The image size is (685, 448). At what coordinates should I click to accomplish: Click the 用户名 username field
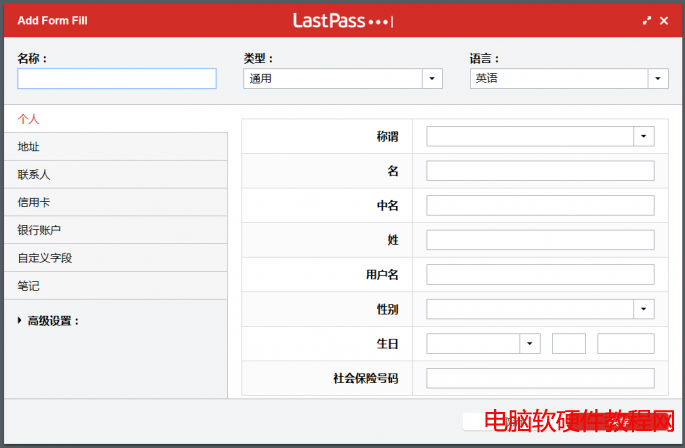coord(540,274)
